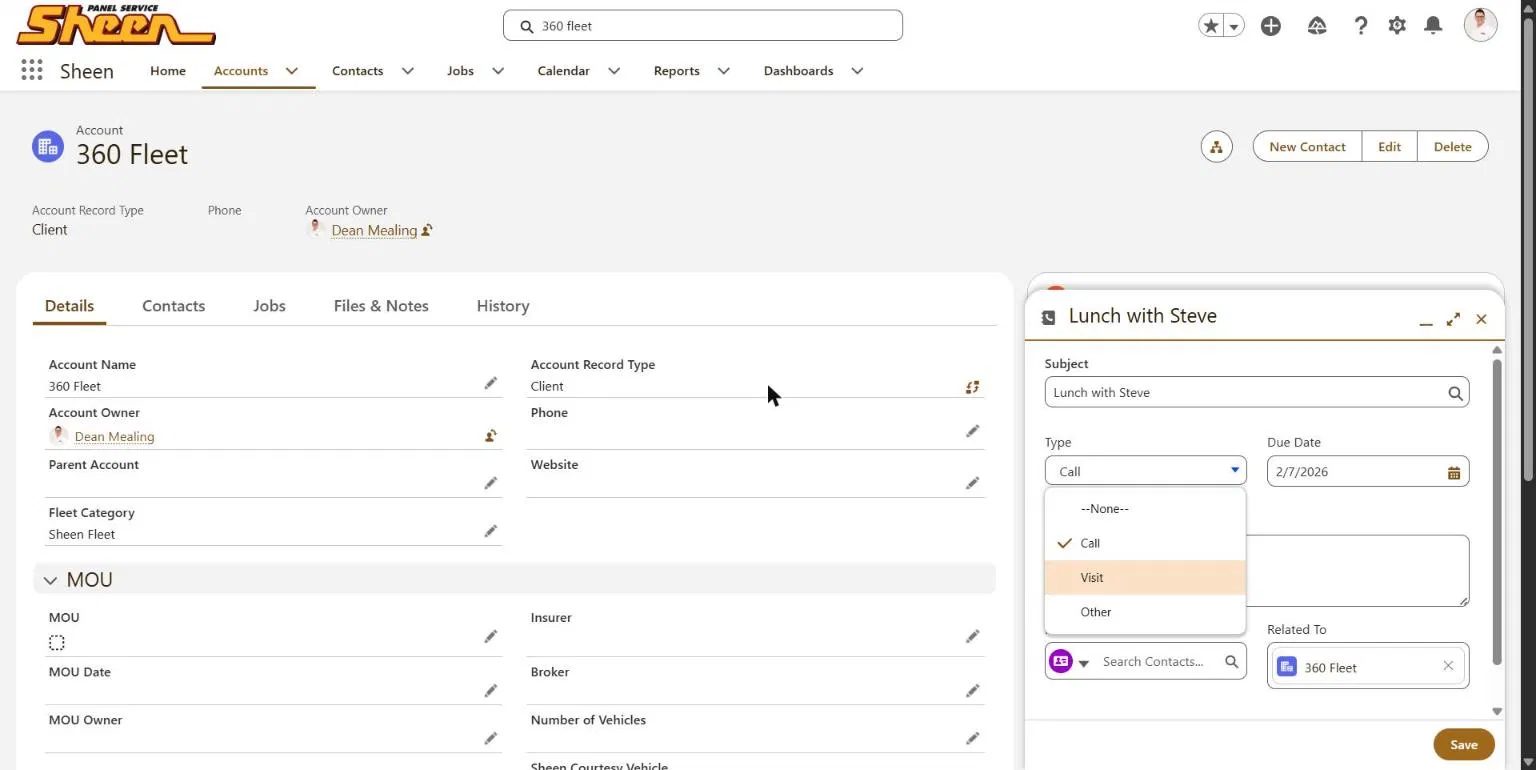1536x770 pixels.
Task: Switch to the History tab
Action: point(503,306)
